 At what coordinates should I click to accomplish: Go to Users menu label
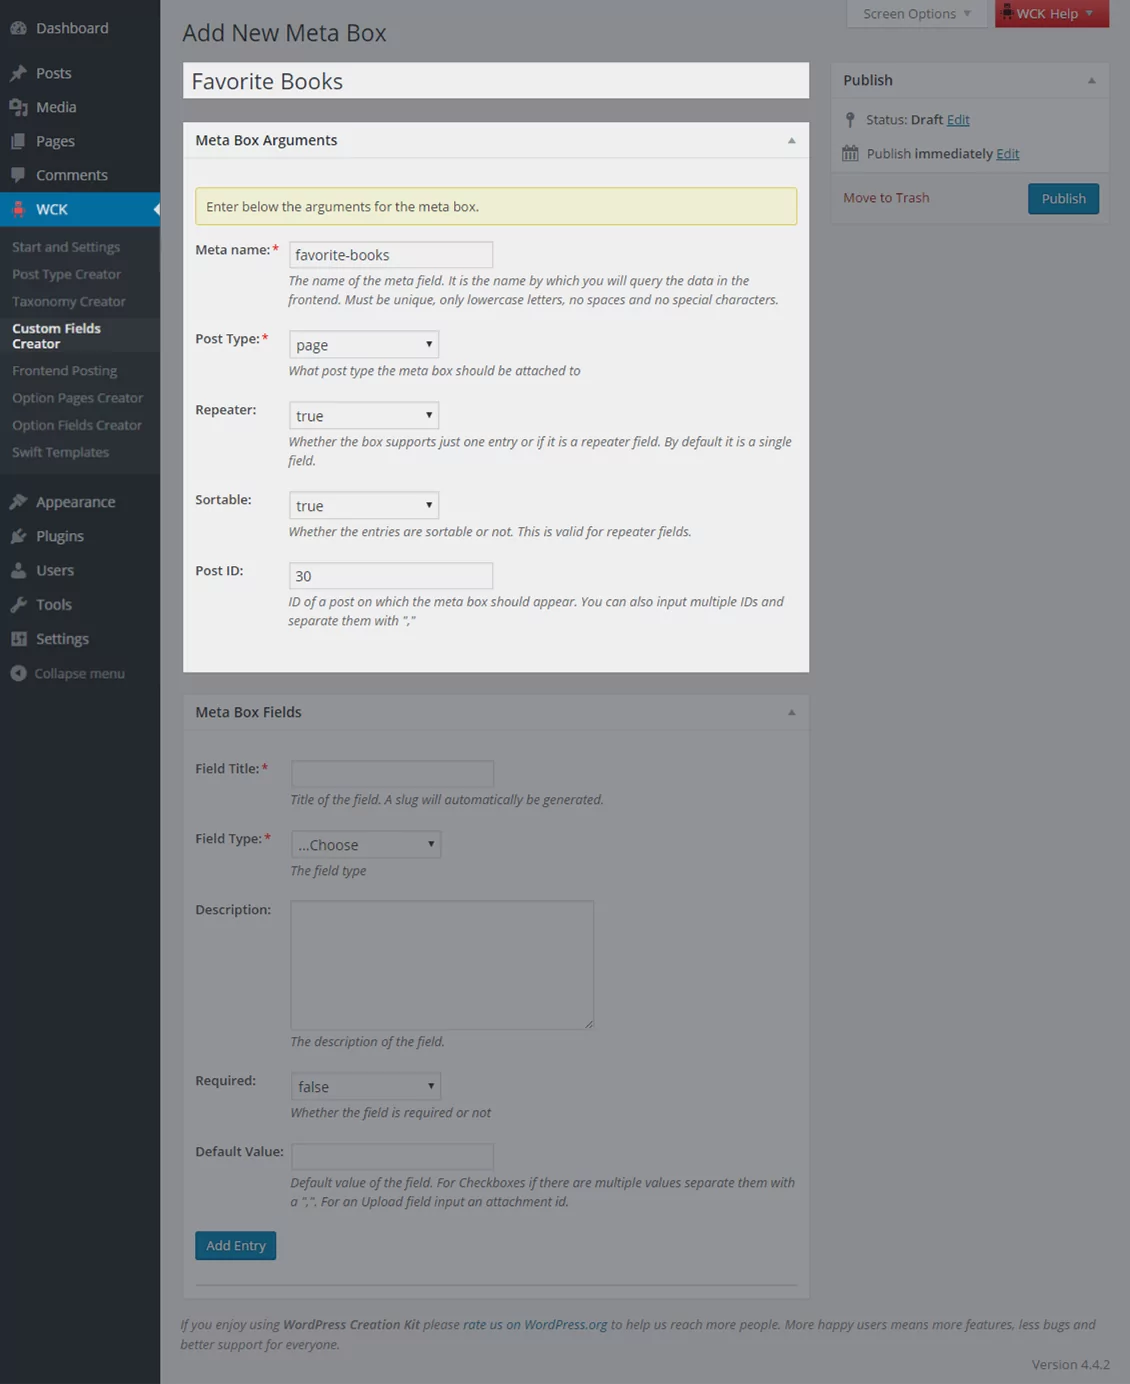55,570
